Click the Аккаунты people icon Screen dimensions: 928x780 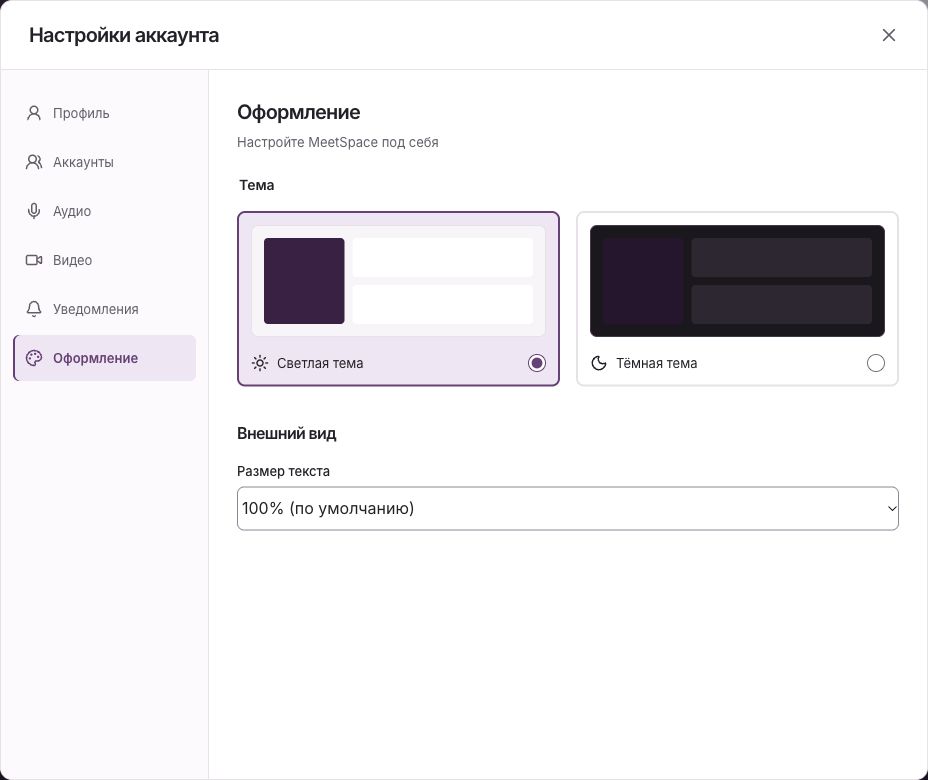pyautogui.click(x=34, y=162)
